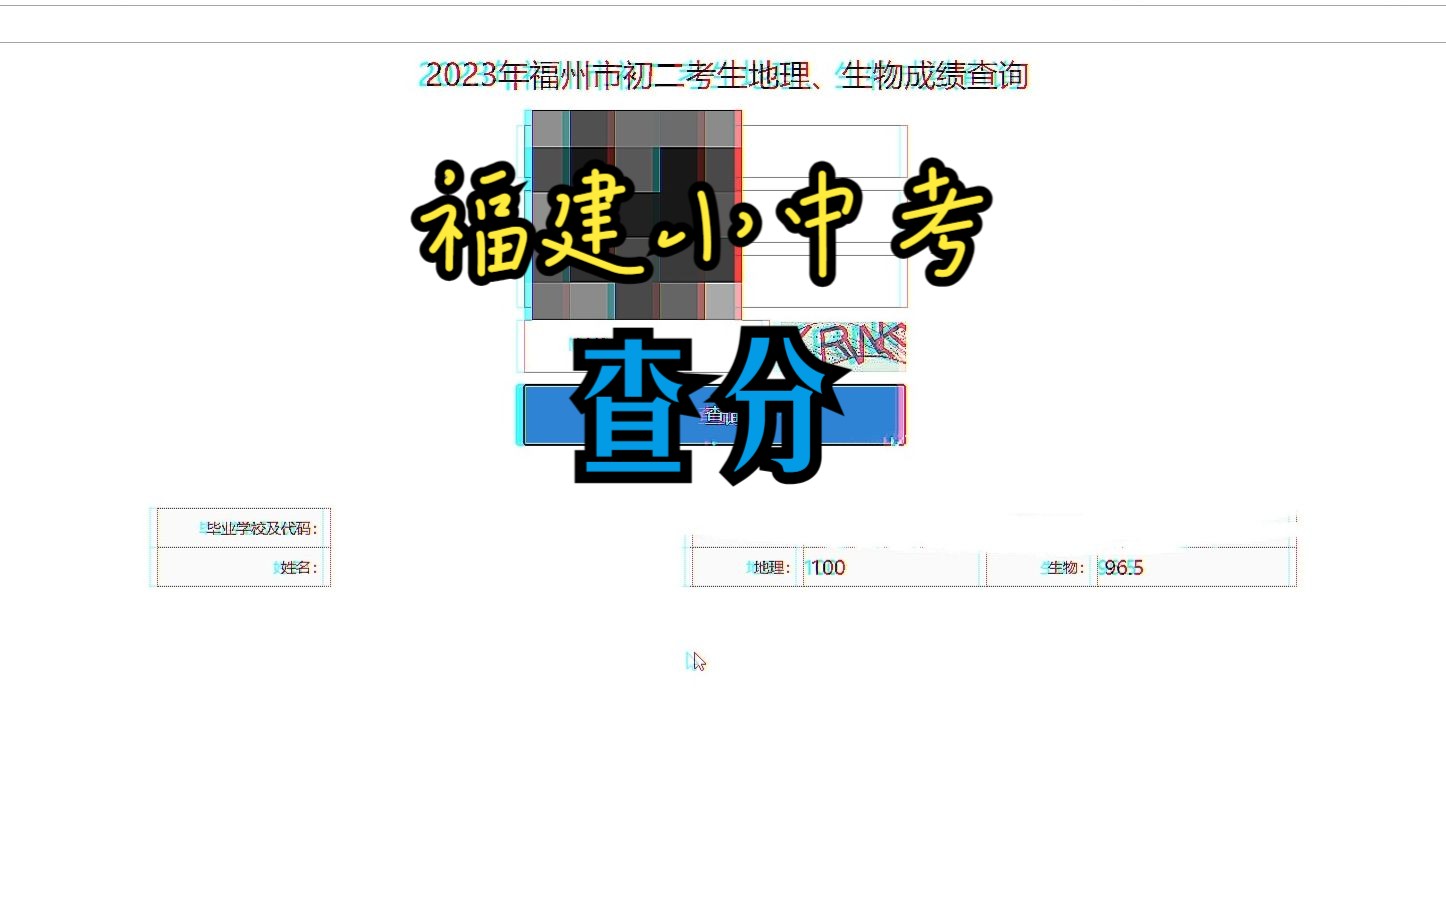This screenshot has height=903, width=1446.
Task: Select the 地理 label cell
Action: pyautogui.click(x=746, y=567)
